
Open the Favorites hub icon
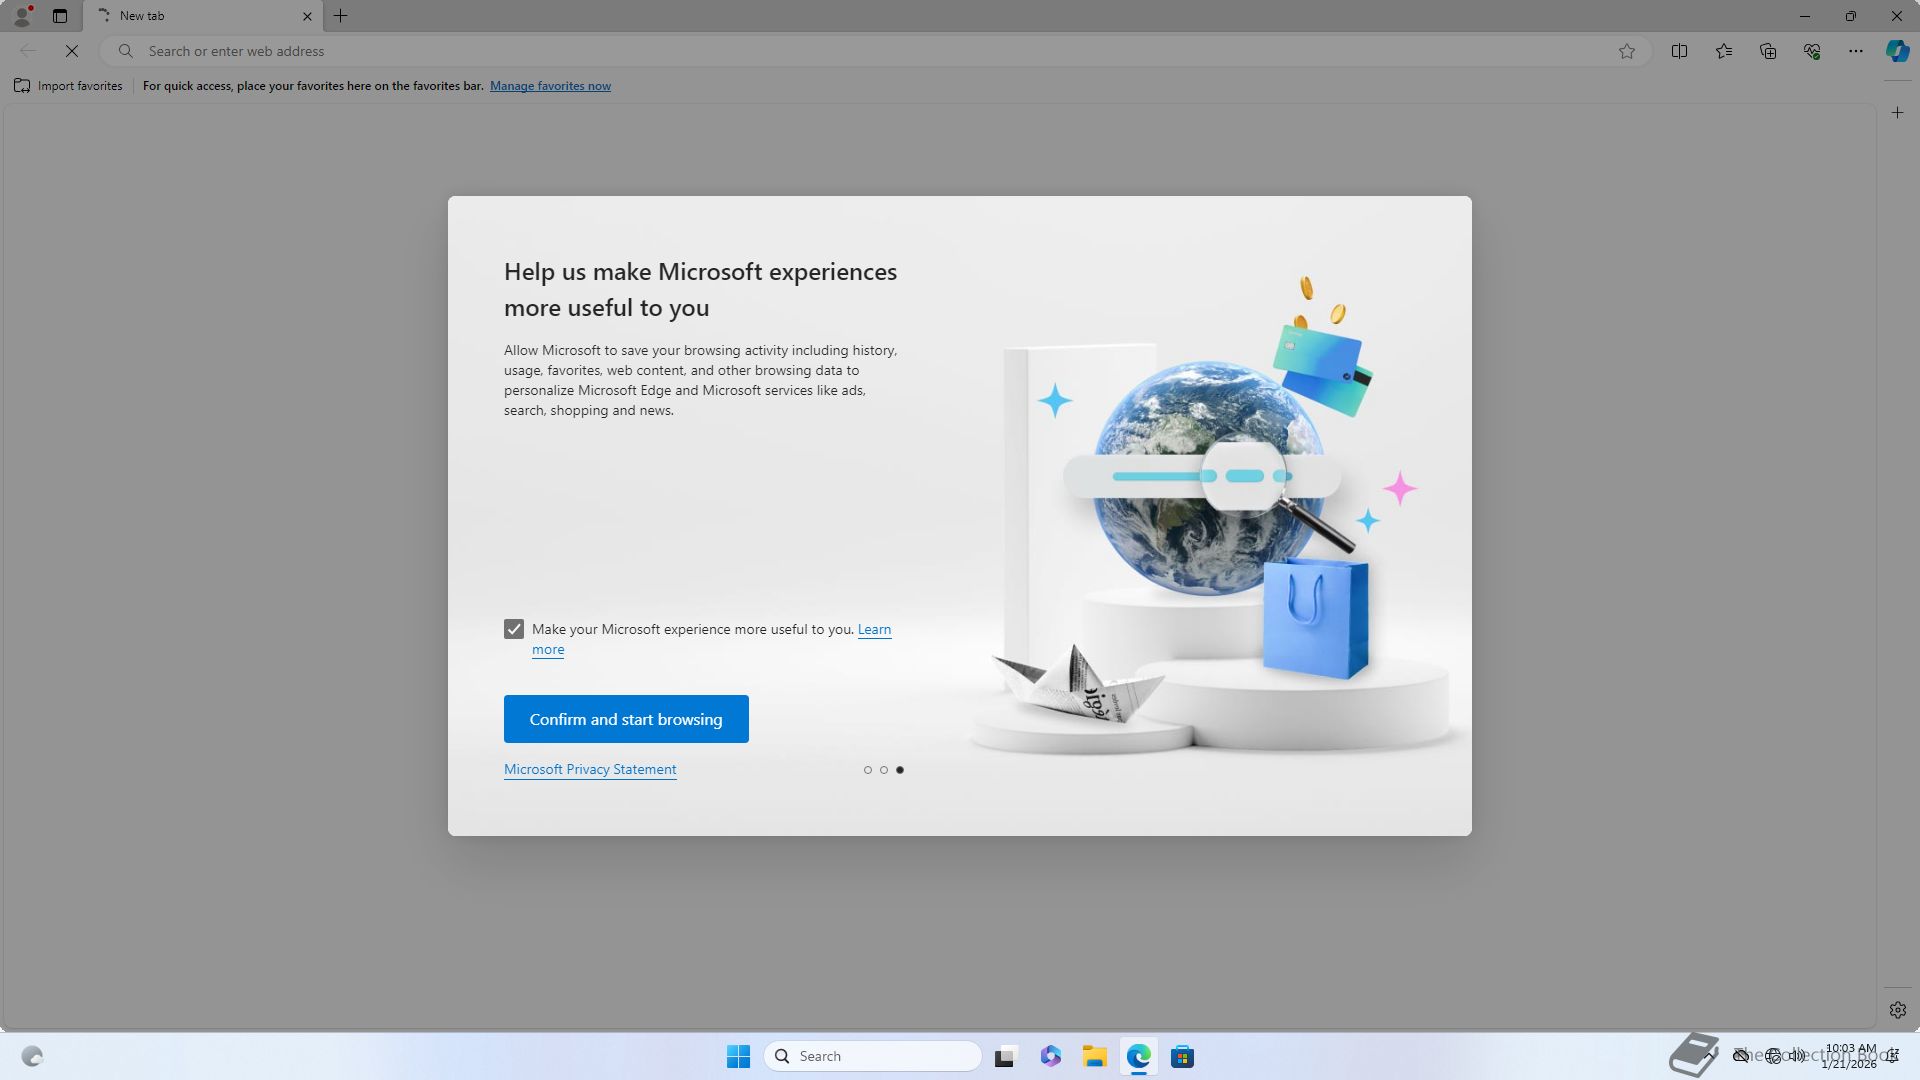(1724, 51)
